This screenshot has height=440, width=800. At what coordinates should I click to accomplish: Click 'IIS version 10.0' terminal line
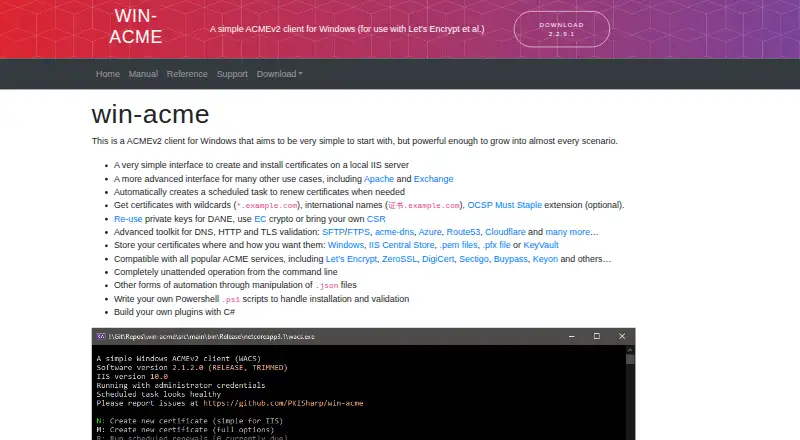tap(132, 377)
